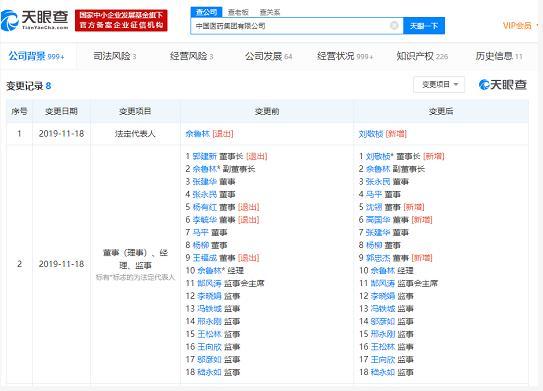Open the 历史信息 tab

[499, 56]
